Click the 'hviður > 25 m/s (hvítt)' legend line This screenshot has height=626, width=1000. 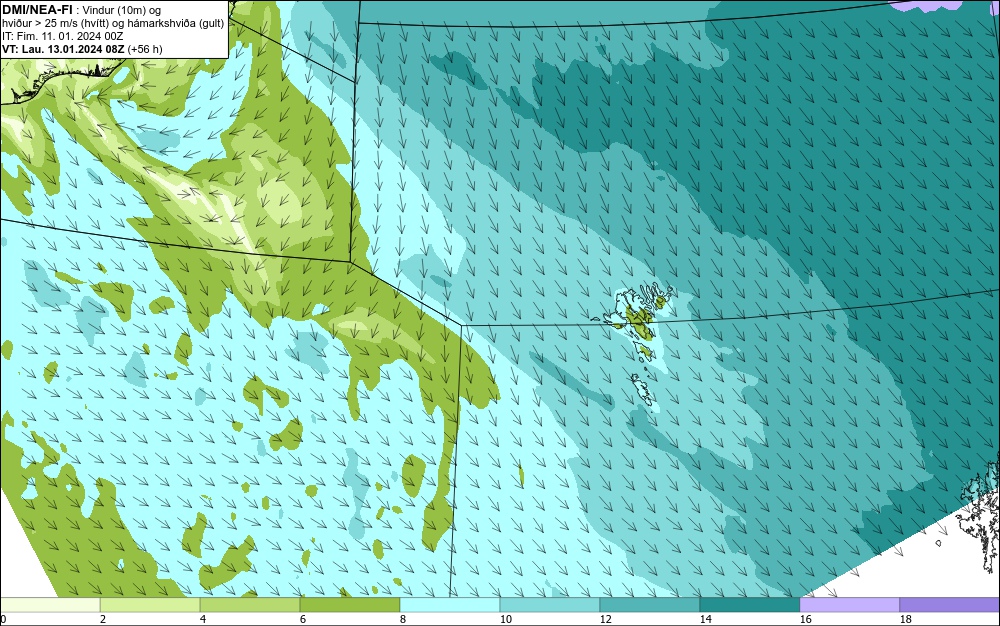pos(113,23)
